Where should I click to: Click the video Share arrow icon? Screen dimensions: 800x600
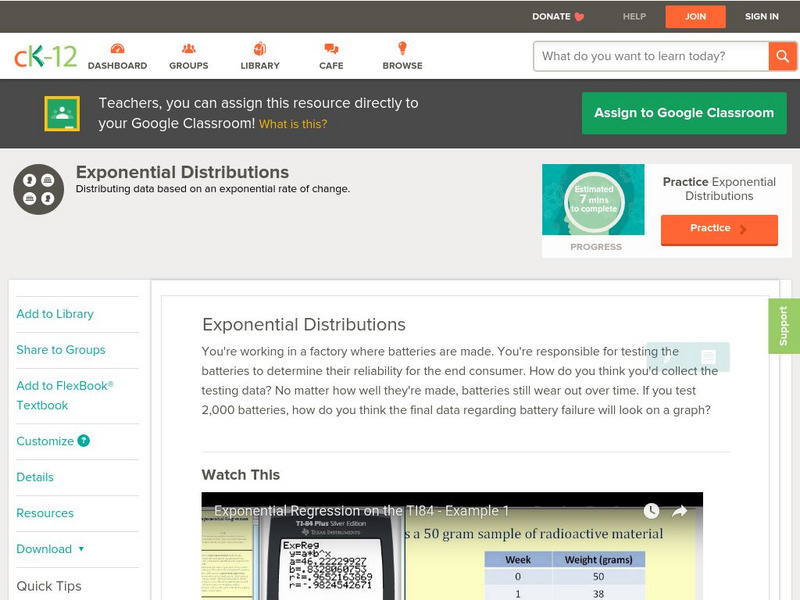point(680,511)
